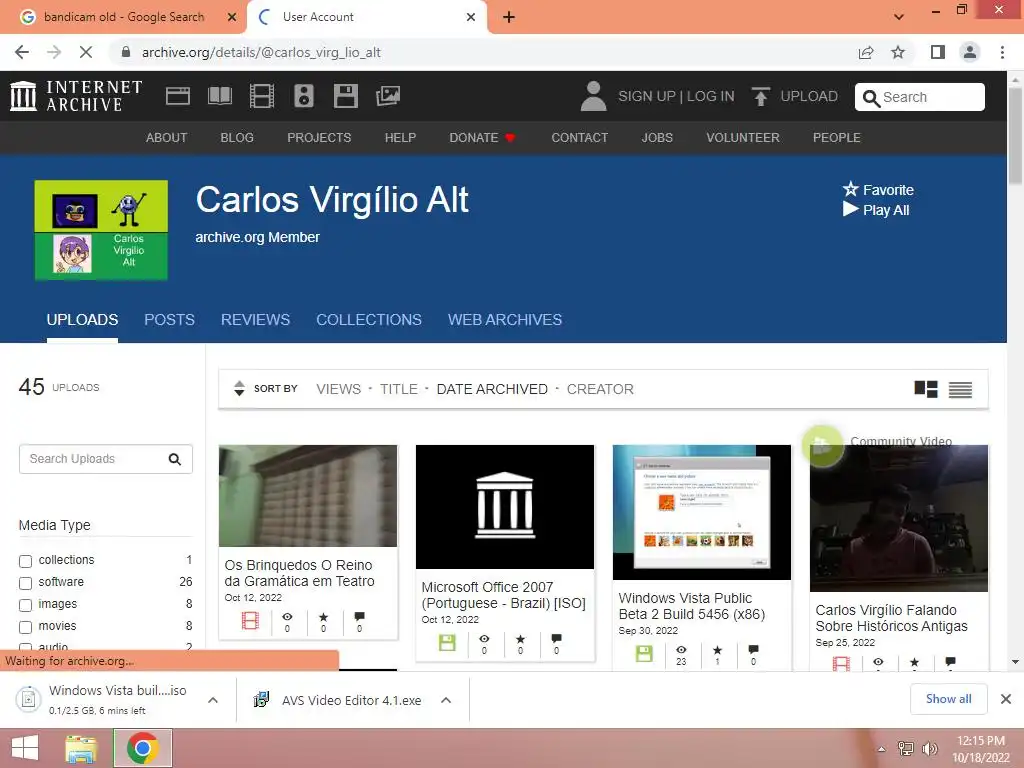
Task: Open the VOLUNTEER link
Action: [743, 138]
